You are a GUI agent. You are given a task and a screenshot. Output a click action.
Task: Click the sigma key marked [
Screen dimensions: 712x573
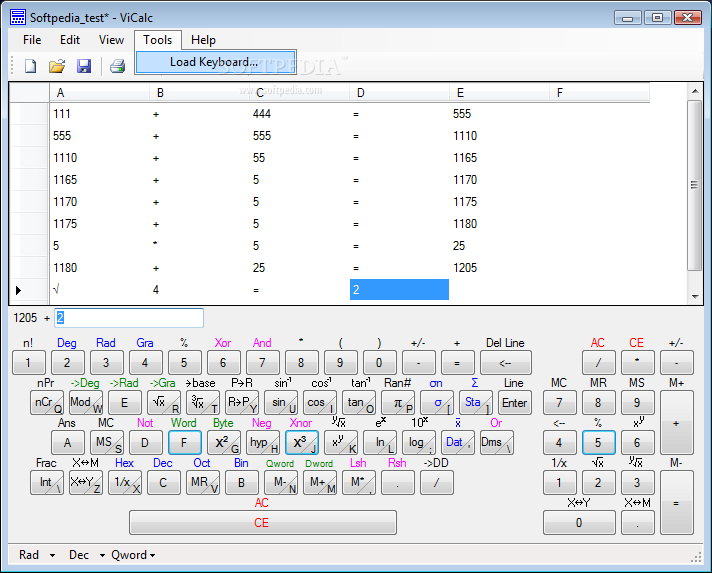coord(437,403)
